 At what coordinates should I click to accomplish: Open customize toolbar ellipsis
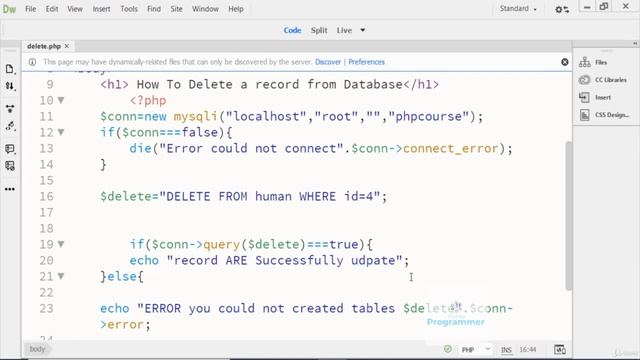pos(10,189)
